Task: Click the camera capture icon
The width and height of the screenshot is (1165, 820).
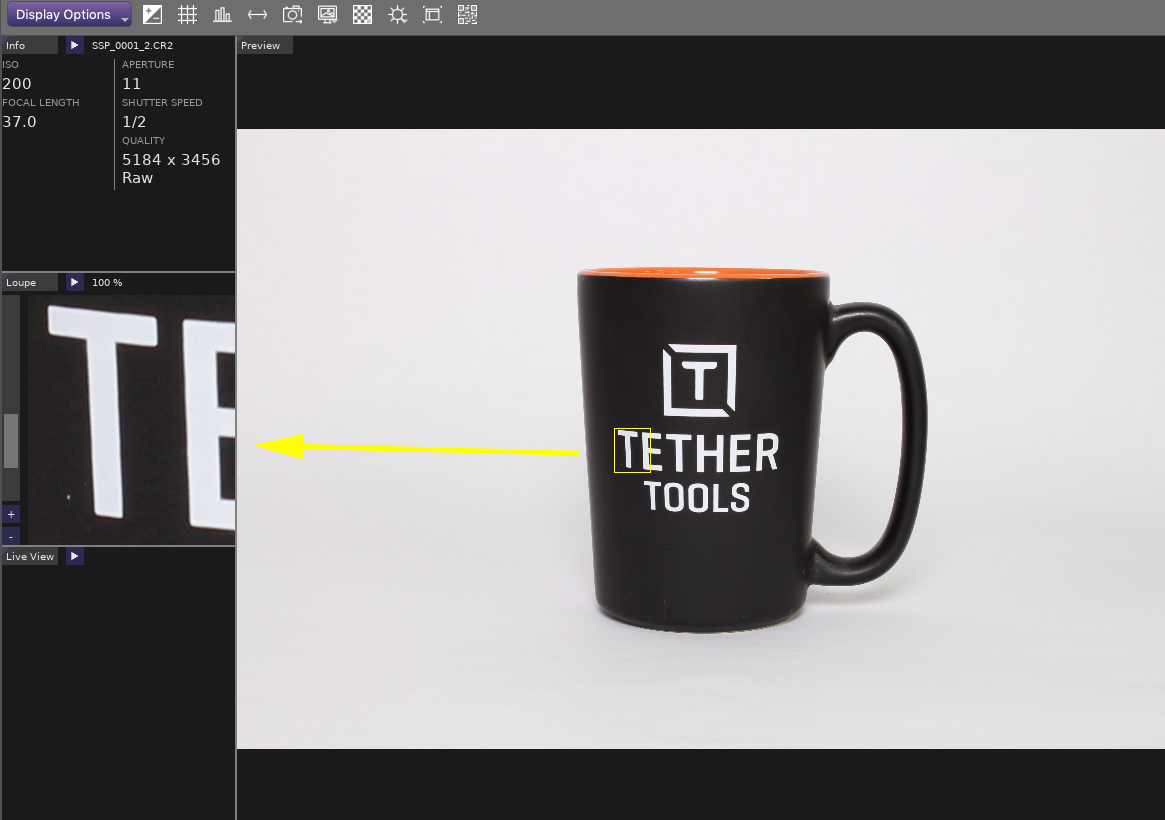Action: 292,15
